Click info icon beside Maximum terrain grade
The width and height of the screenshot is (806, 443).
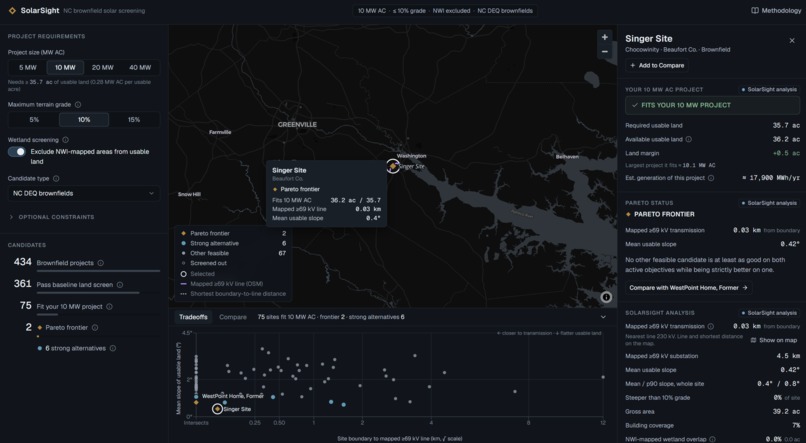(x=78, y=104)
